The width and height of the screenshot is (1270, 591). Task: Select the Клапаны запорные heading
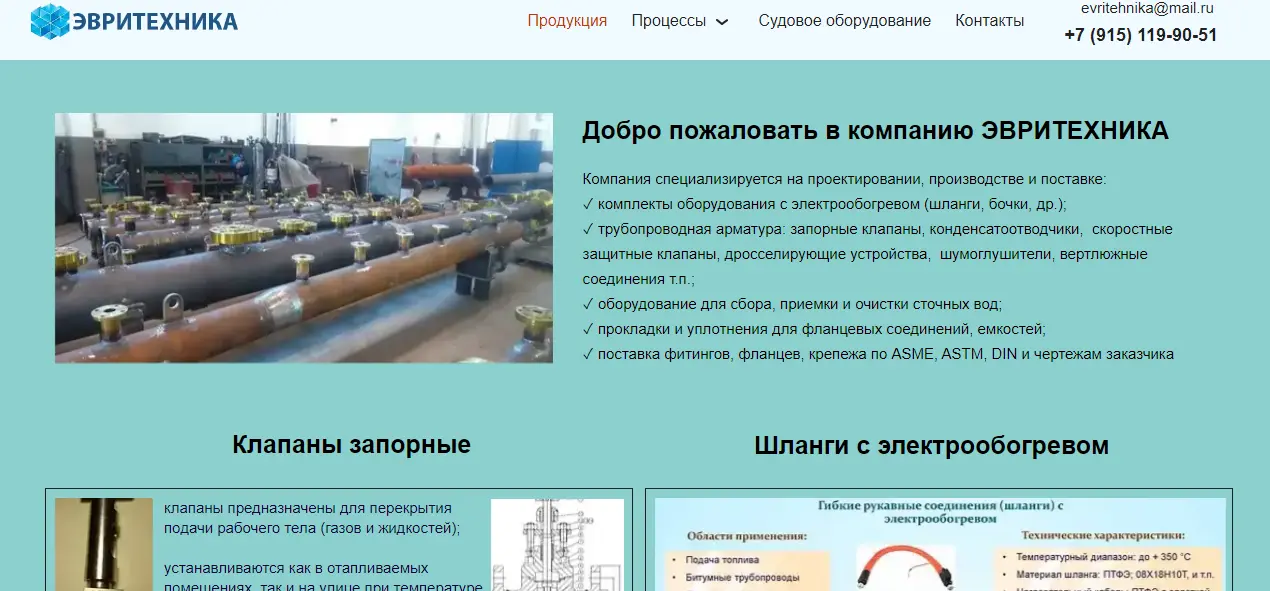(351, 444)
